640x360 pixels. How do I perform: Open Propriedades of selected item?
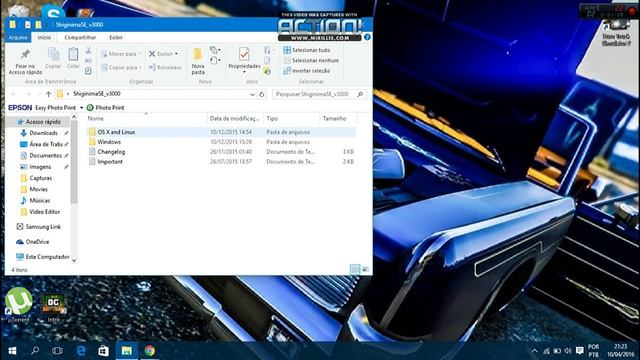[244, 60]
